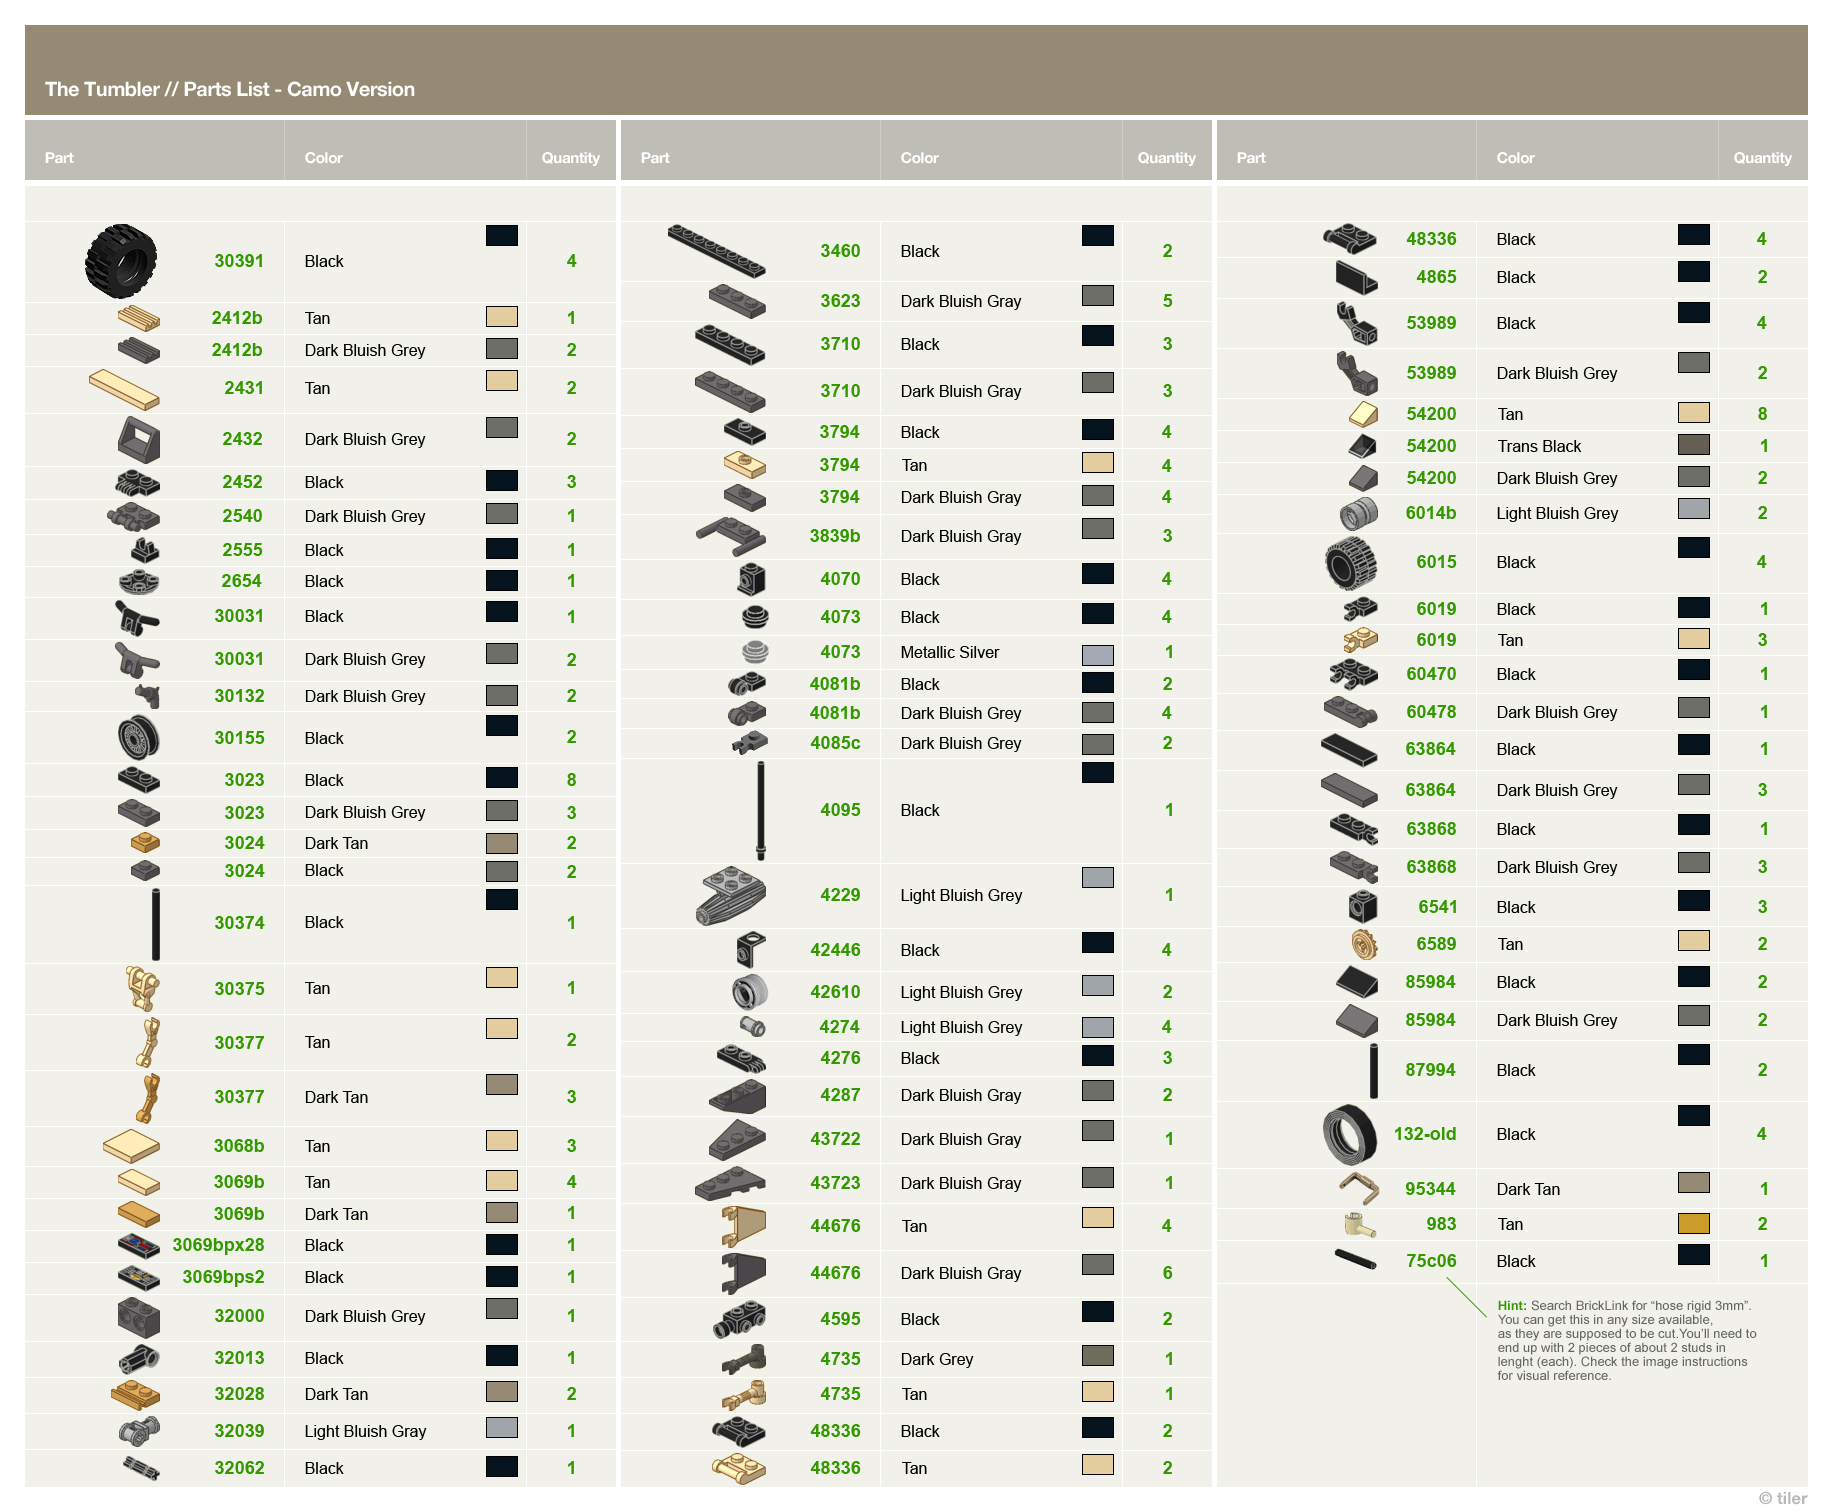Image resolution: width=1833 pixels, height=1512 pixels.
Task: Select the 43723 wing plate image
Action: pos(730,1183)
